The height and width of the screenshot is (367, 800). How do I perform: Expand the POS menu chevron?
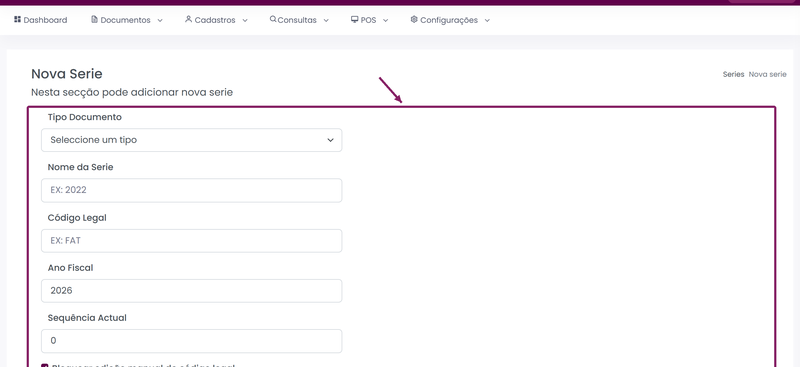386,20
